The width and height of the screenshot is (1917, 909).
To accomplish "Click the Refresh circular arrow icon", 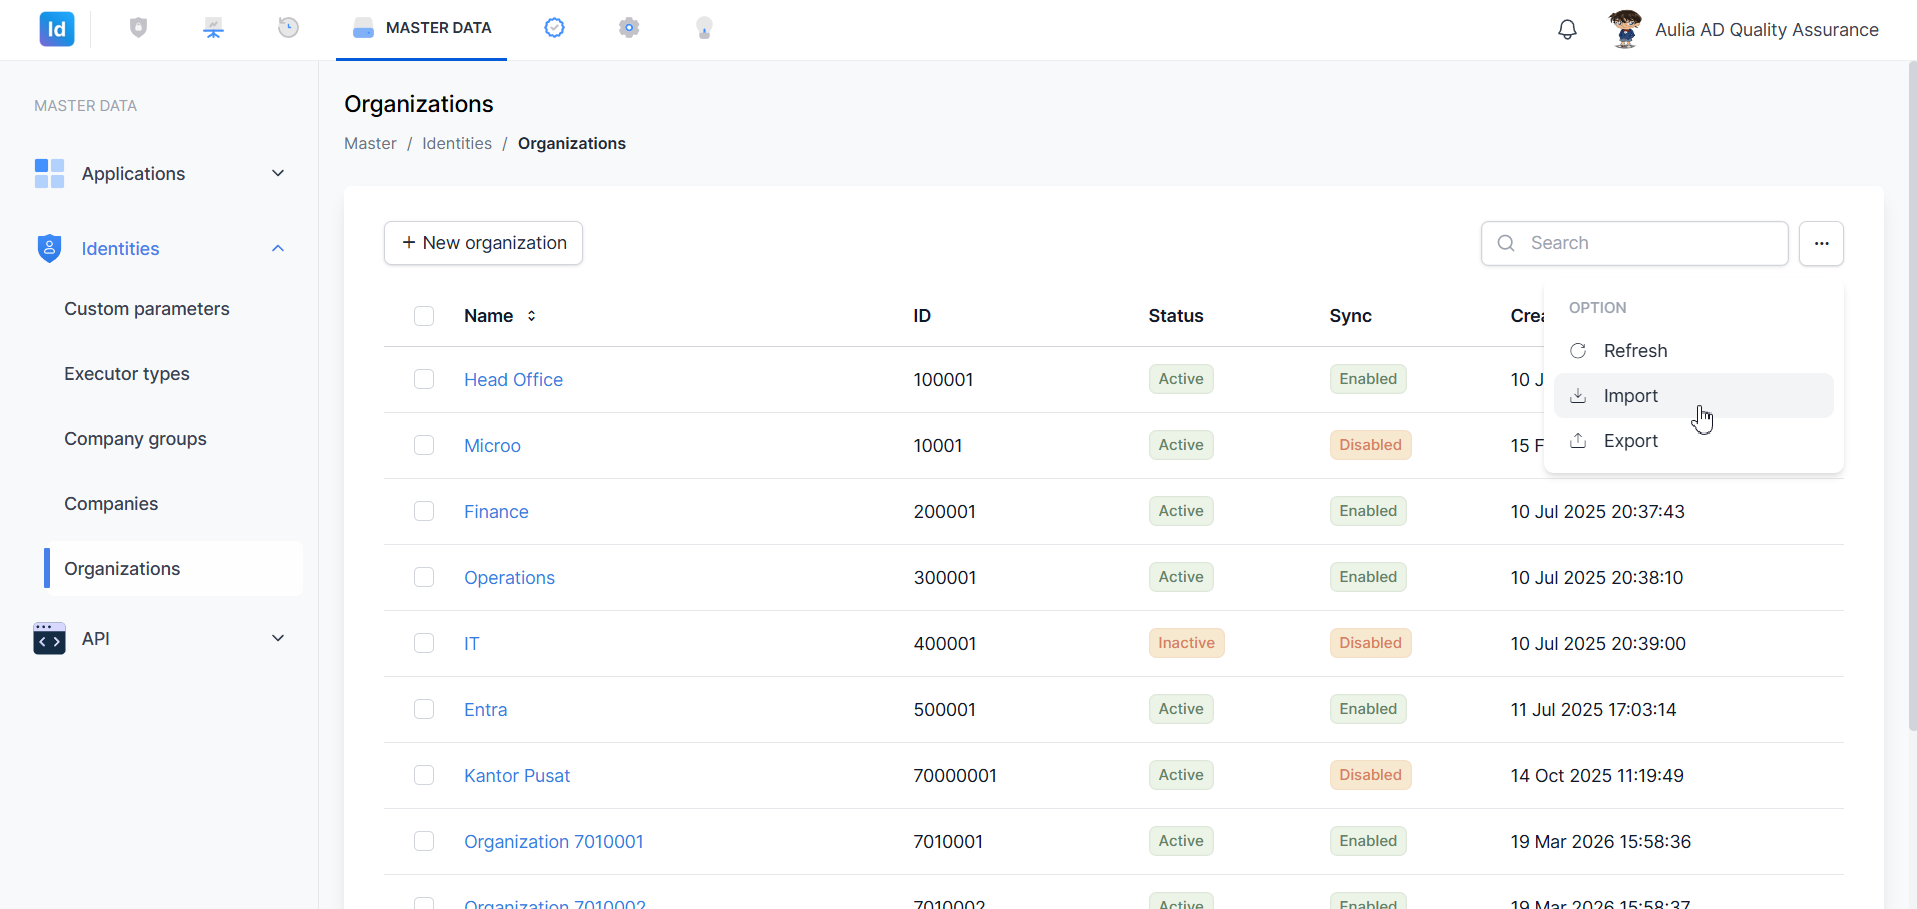I will click(1578, 351).
